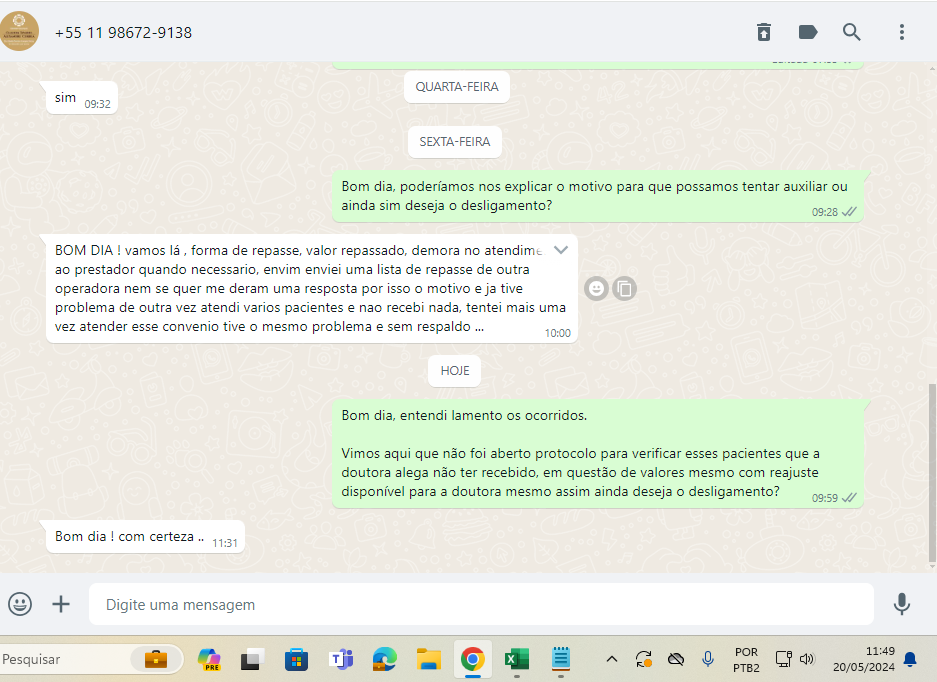Expand options chevron on the 10:00 message
Viewport: 937px width, 682px height.
[561, 250]
